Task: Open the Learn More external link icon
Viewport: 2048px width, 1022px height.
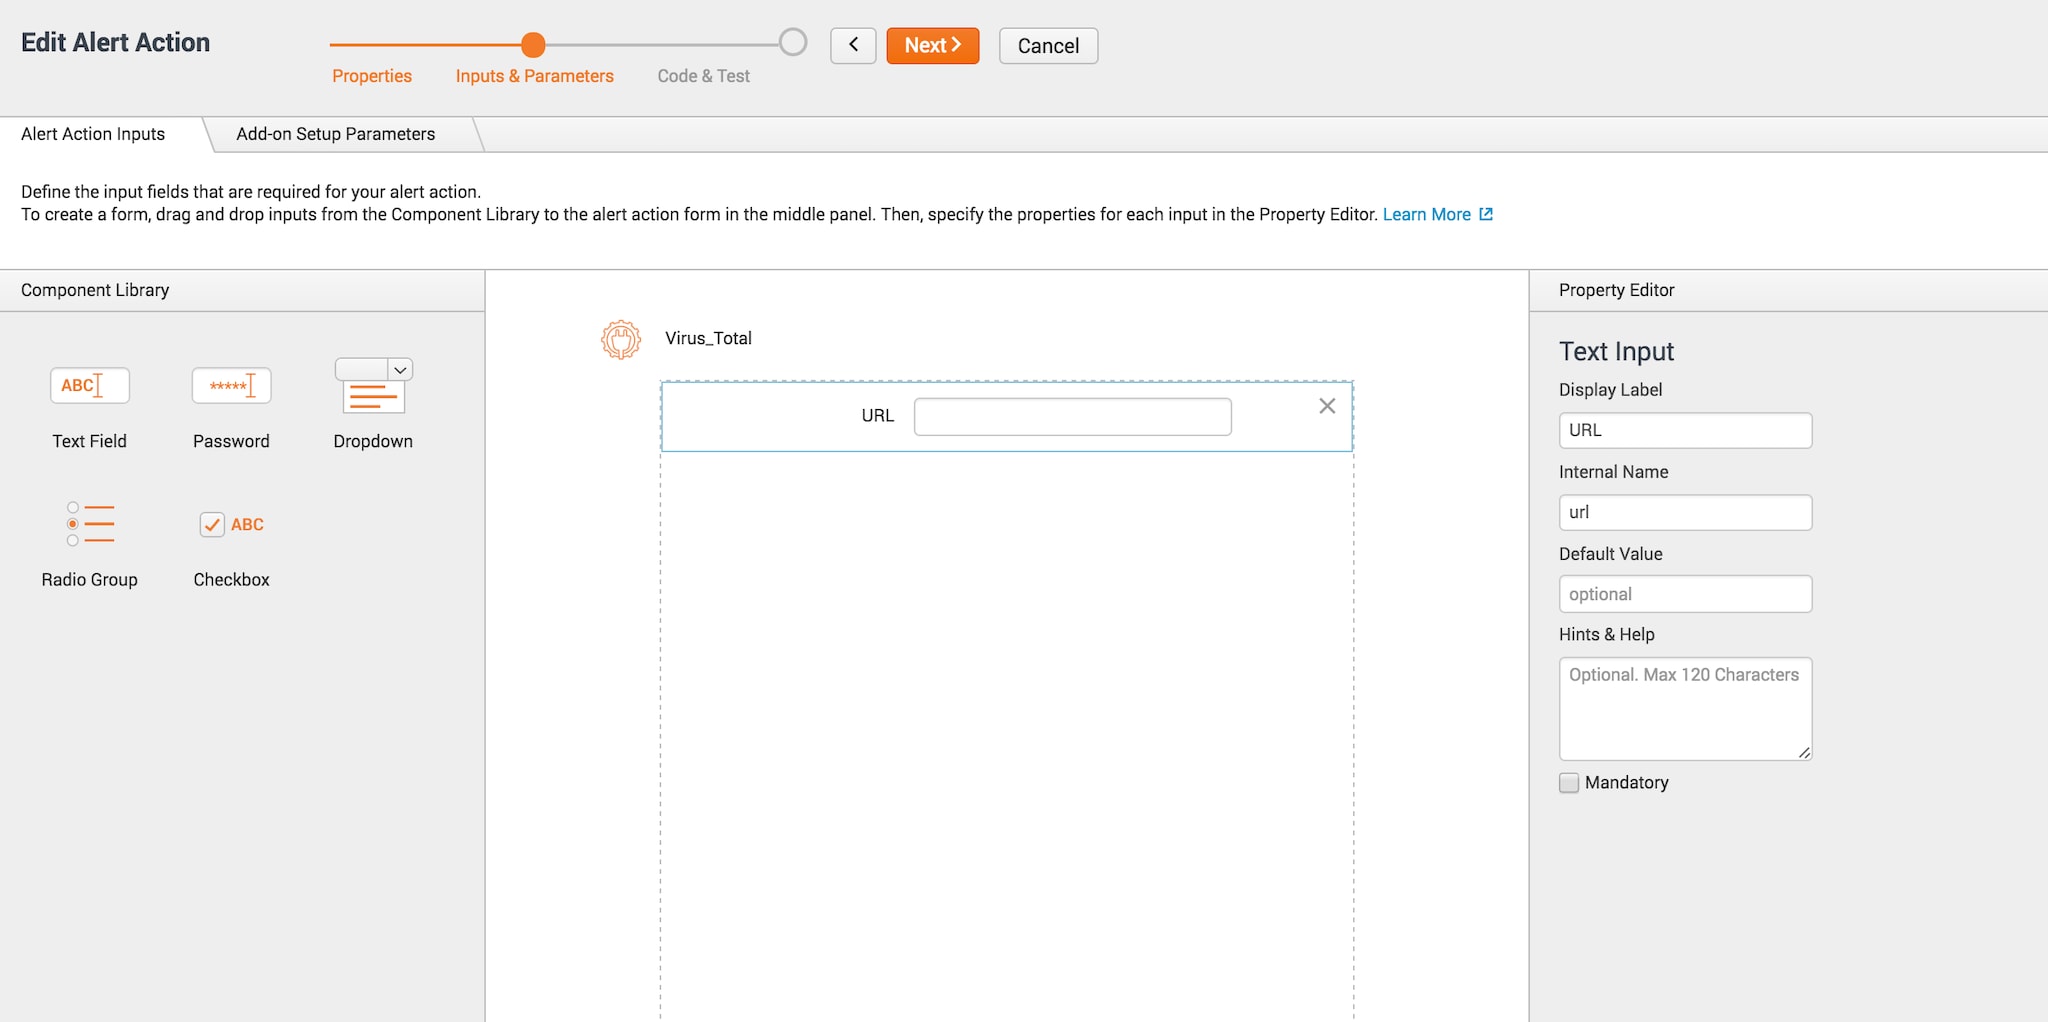Action: [x=1486, y=214]
